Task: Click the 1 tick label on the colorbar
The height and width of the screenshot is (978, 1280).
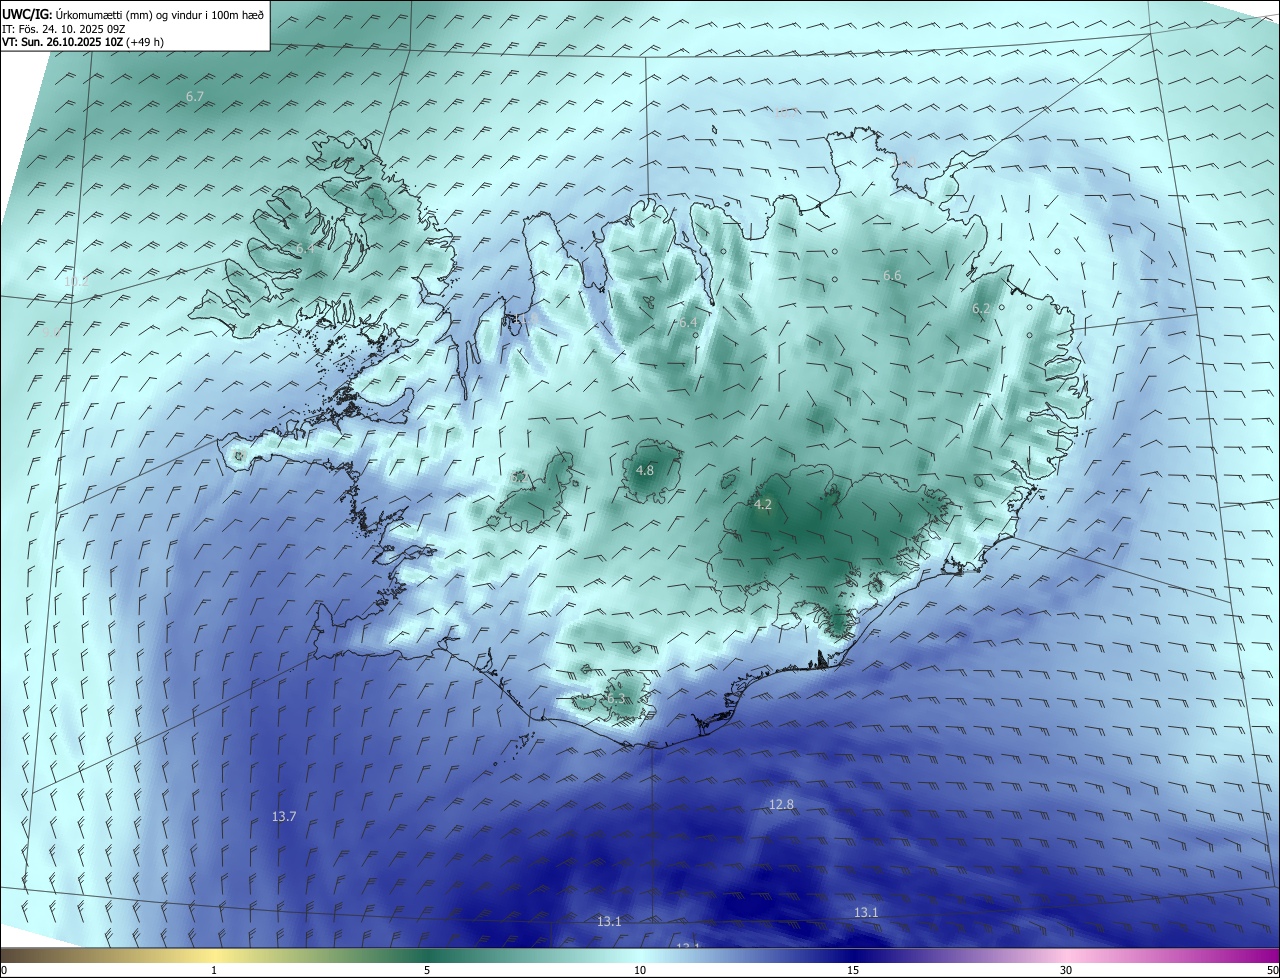Action: tap(214, 970)
